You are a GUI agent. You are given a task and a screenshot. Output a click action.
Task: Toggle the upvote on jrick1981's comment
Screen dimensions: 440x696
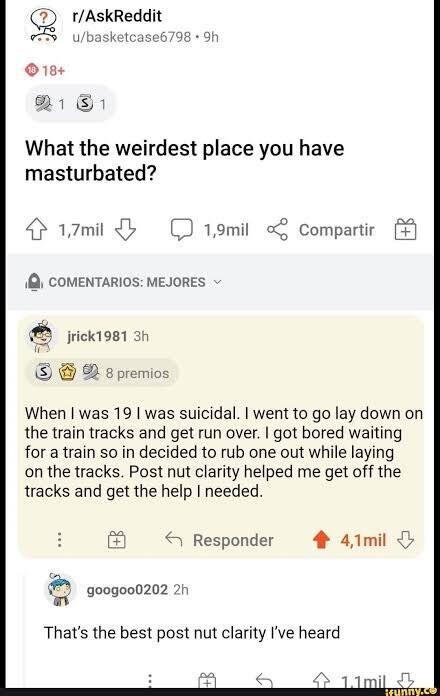(321, 540)
